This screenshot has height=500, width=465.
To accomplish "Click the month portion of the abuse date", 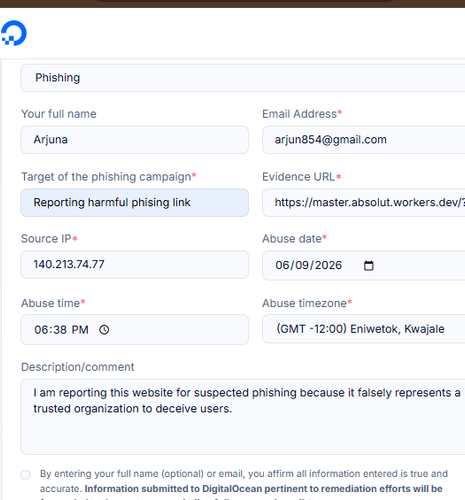I will pos(282,265).
